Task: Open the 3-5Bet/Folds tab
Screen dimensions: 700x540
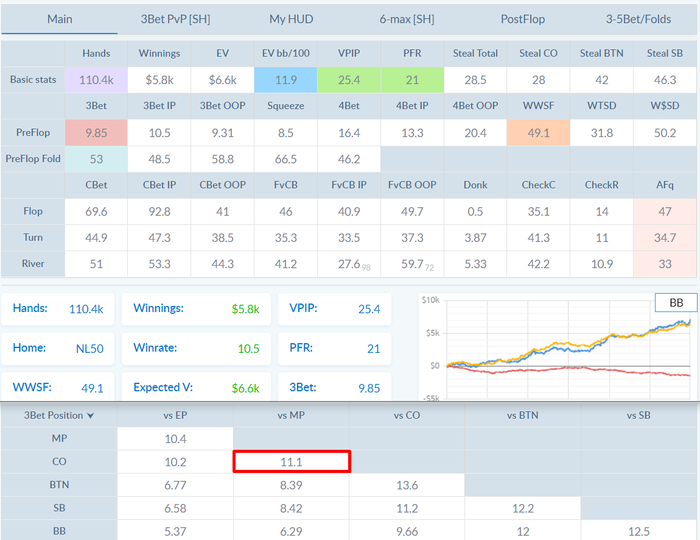Action: pos(638,19)
